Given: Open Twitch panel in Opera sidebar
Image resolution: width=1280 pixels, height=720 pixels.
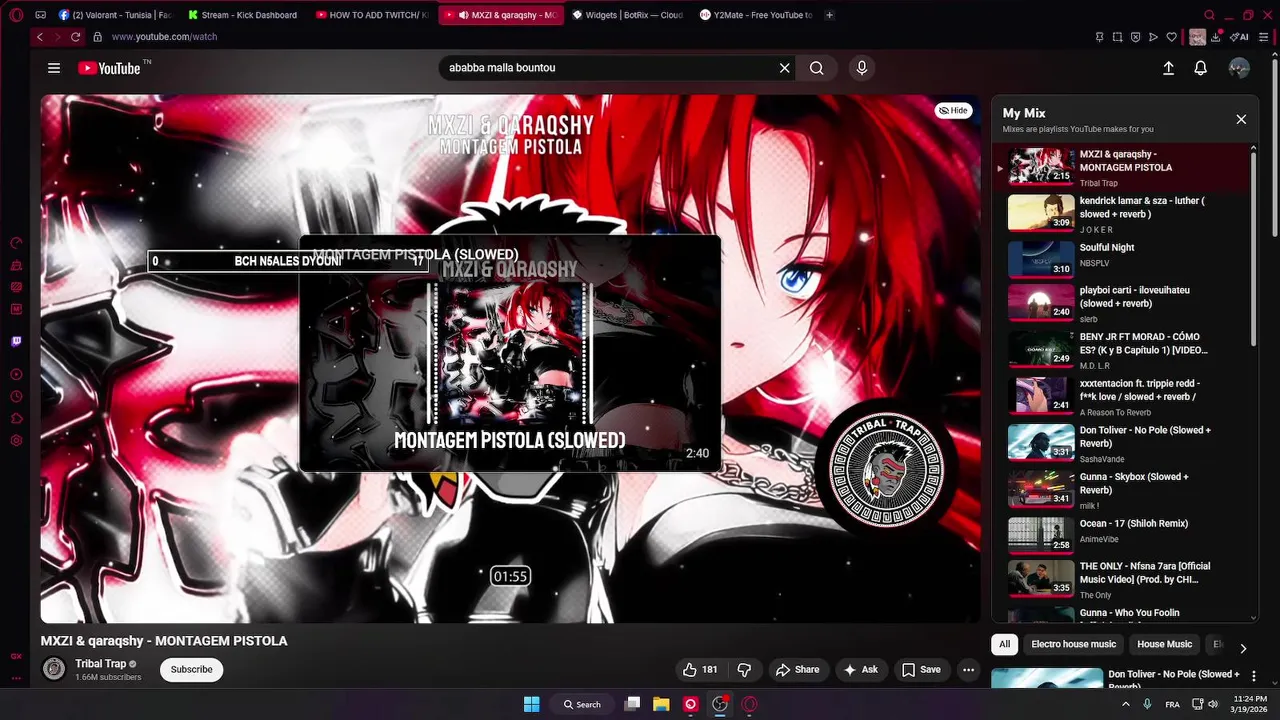Looking at the screenshot, I should [x=16, y=341].
